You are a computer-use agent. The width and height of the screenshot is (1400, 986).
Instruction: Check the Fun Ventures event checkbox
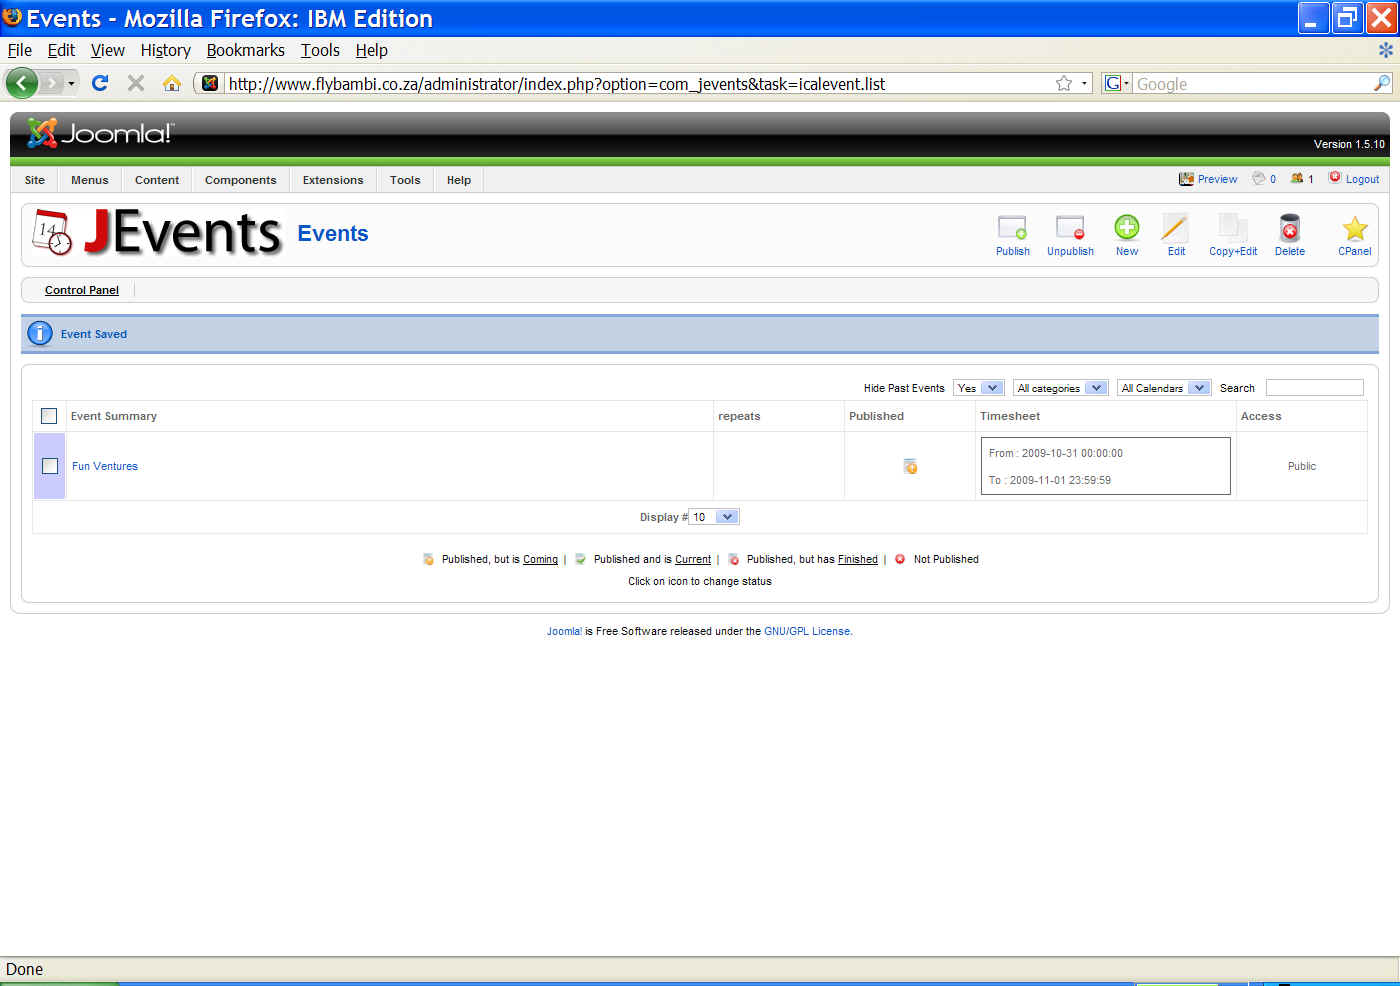pyautogui.click(x=50, y=466)
